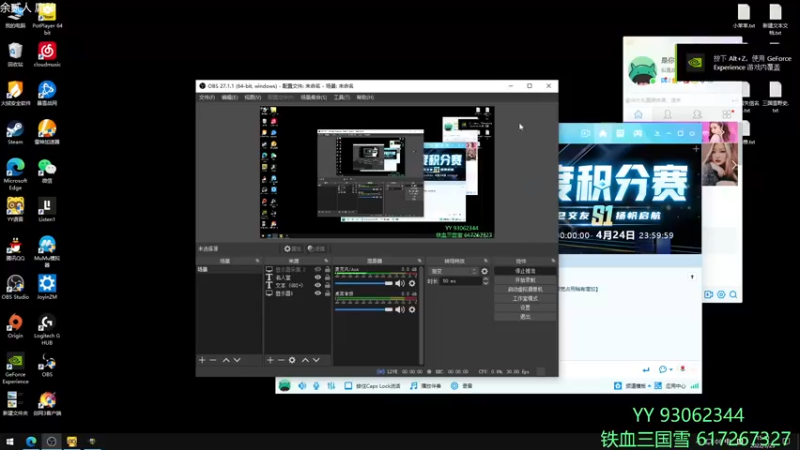800x450 pixels.
Task: Click the Exit button in OBS Controls
Action: click(x=525, y=317)
